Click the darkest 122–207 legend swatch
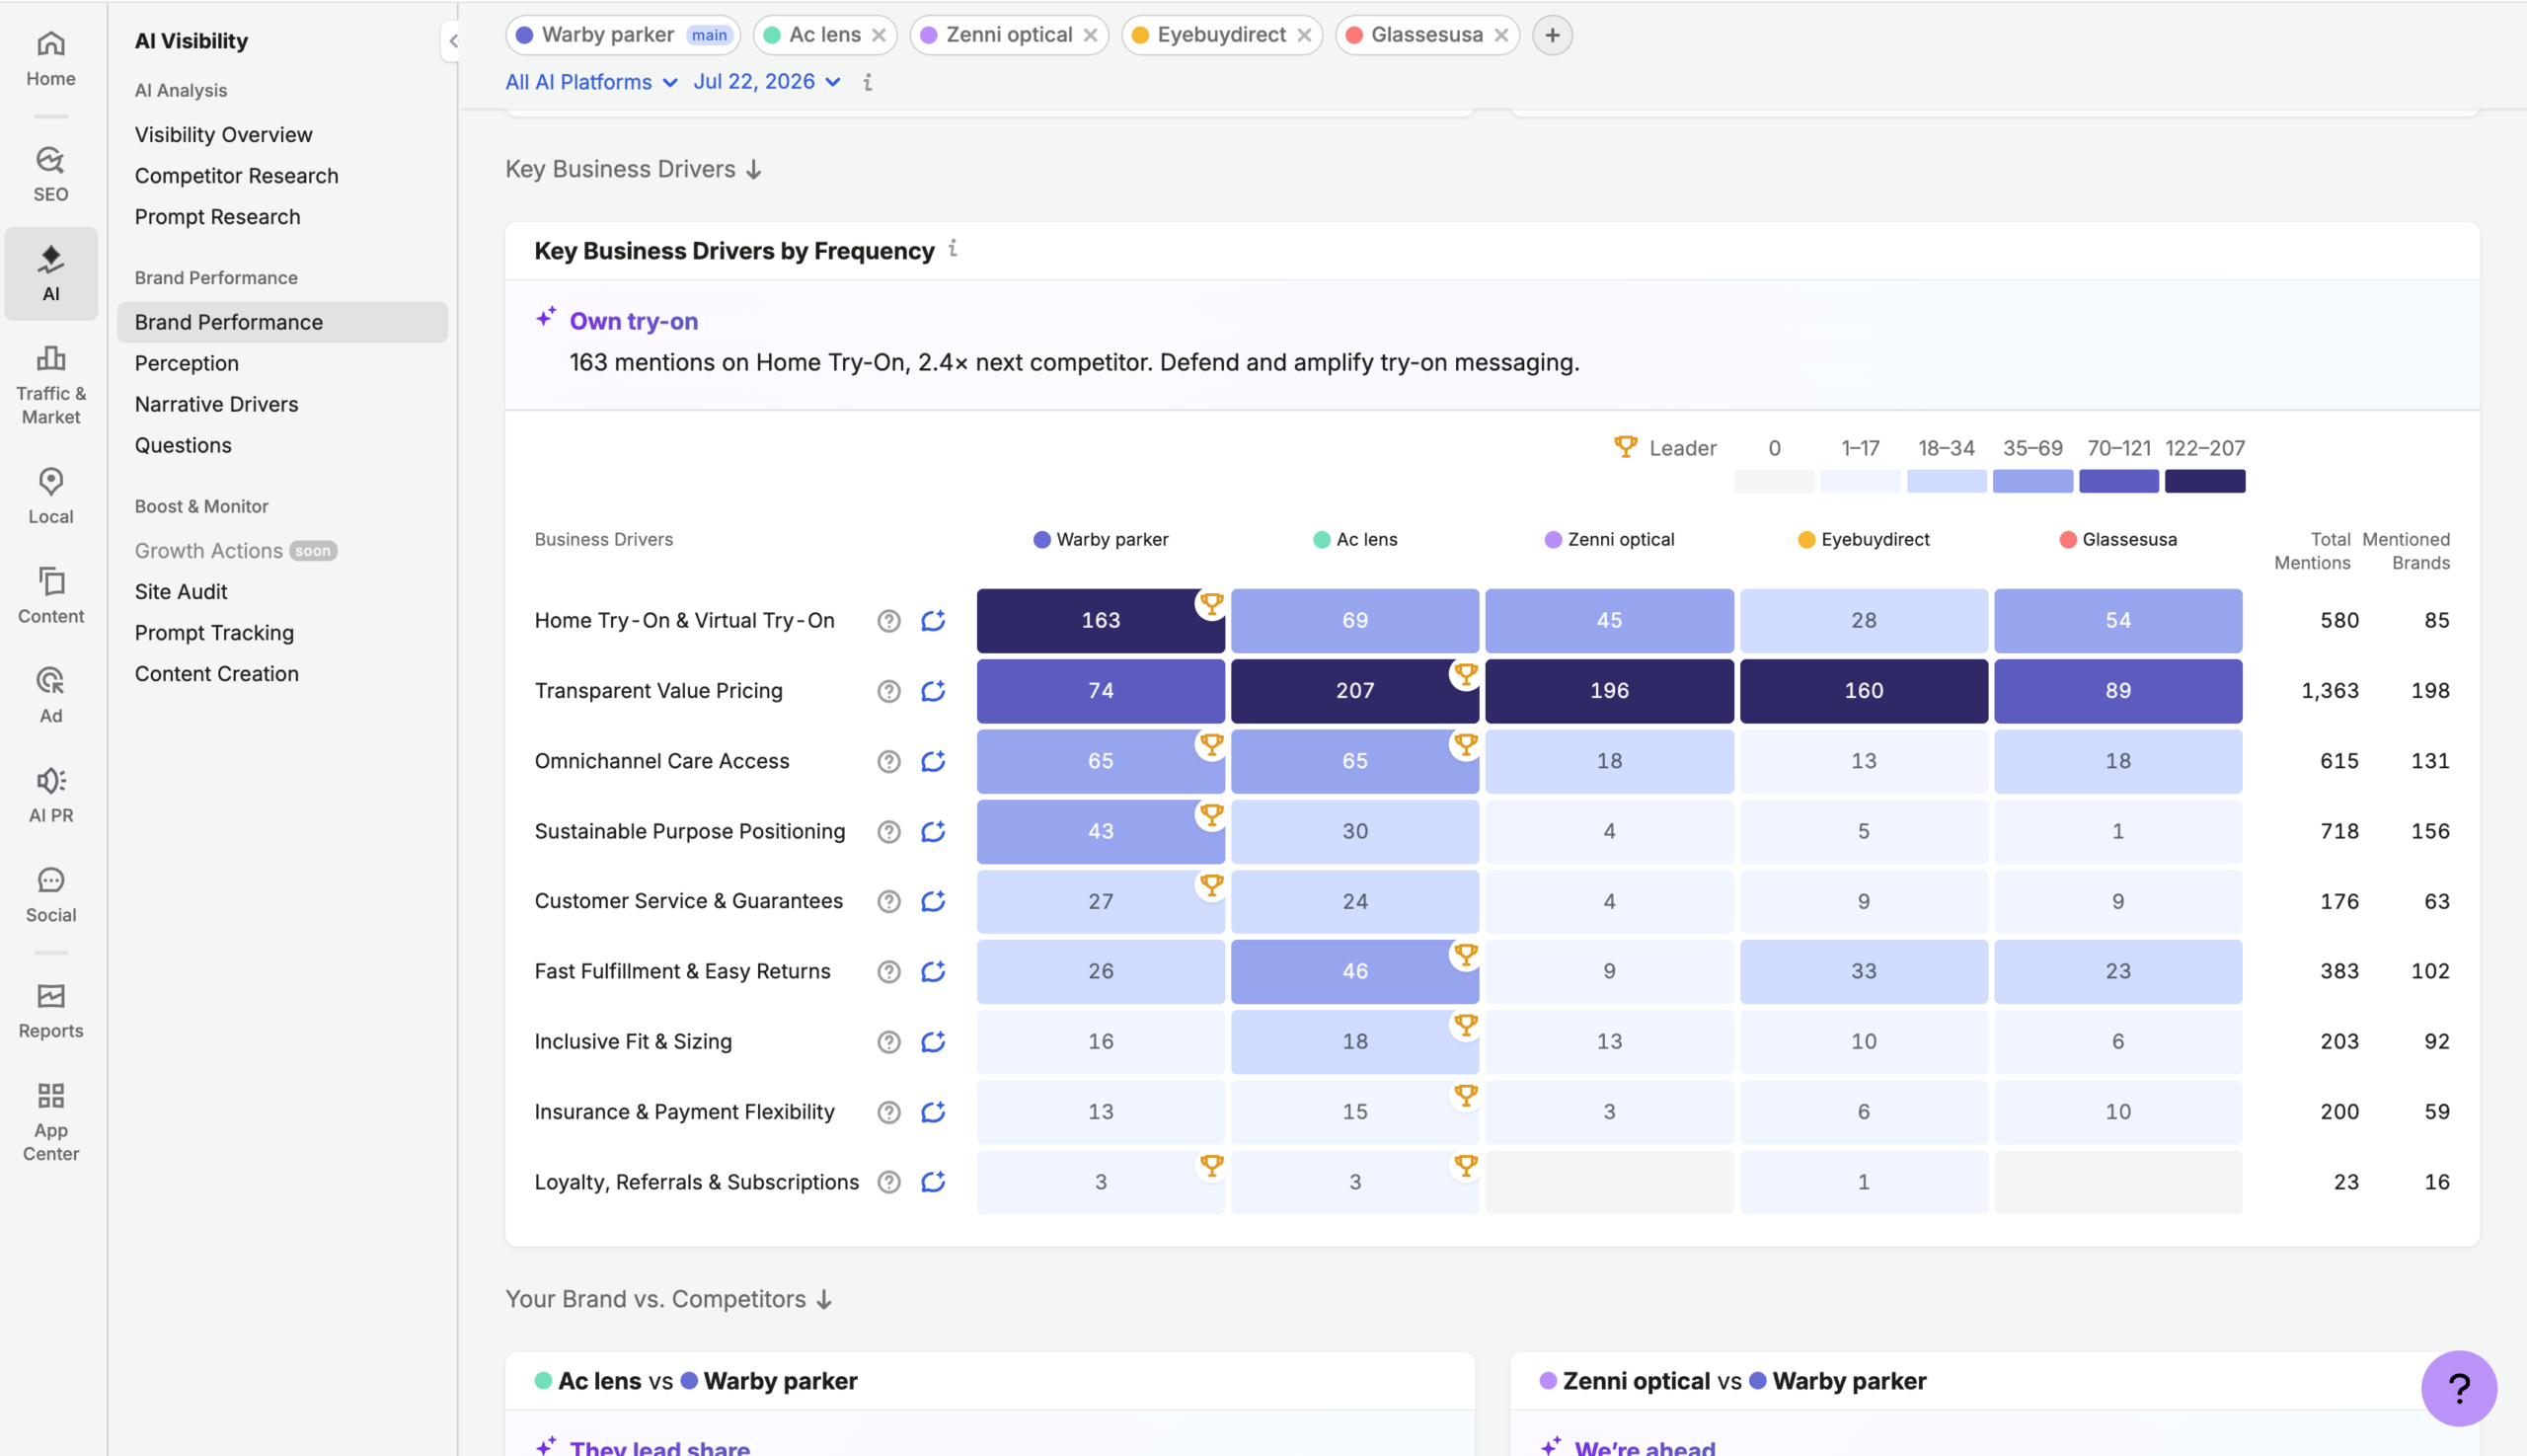This screenshot has width=2527, height=1456. pos(2204,481)
